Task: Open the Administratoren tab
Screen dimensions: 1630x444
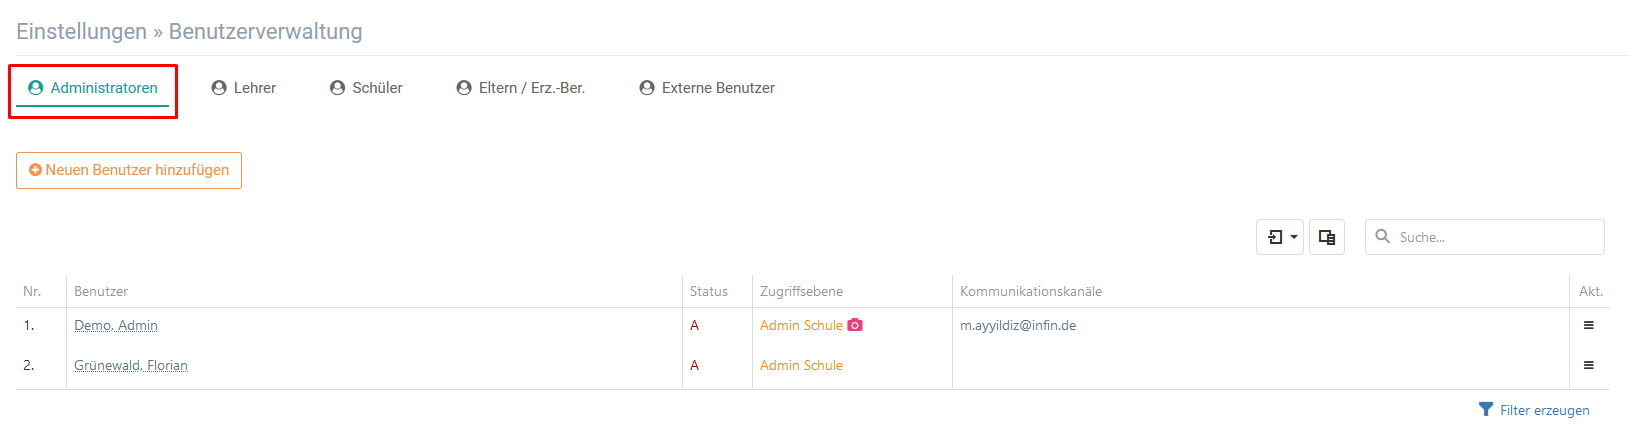Action: (x=93, y=88)
